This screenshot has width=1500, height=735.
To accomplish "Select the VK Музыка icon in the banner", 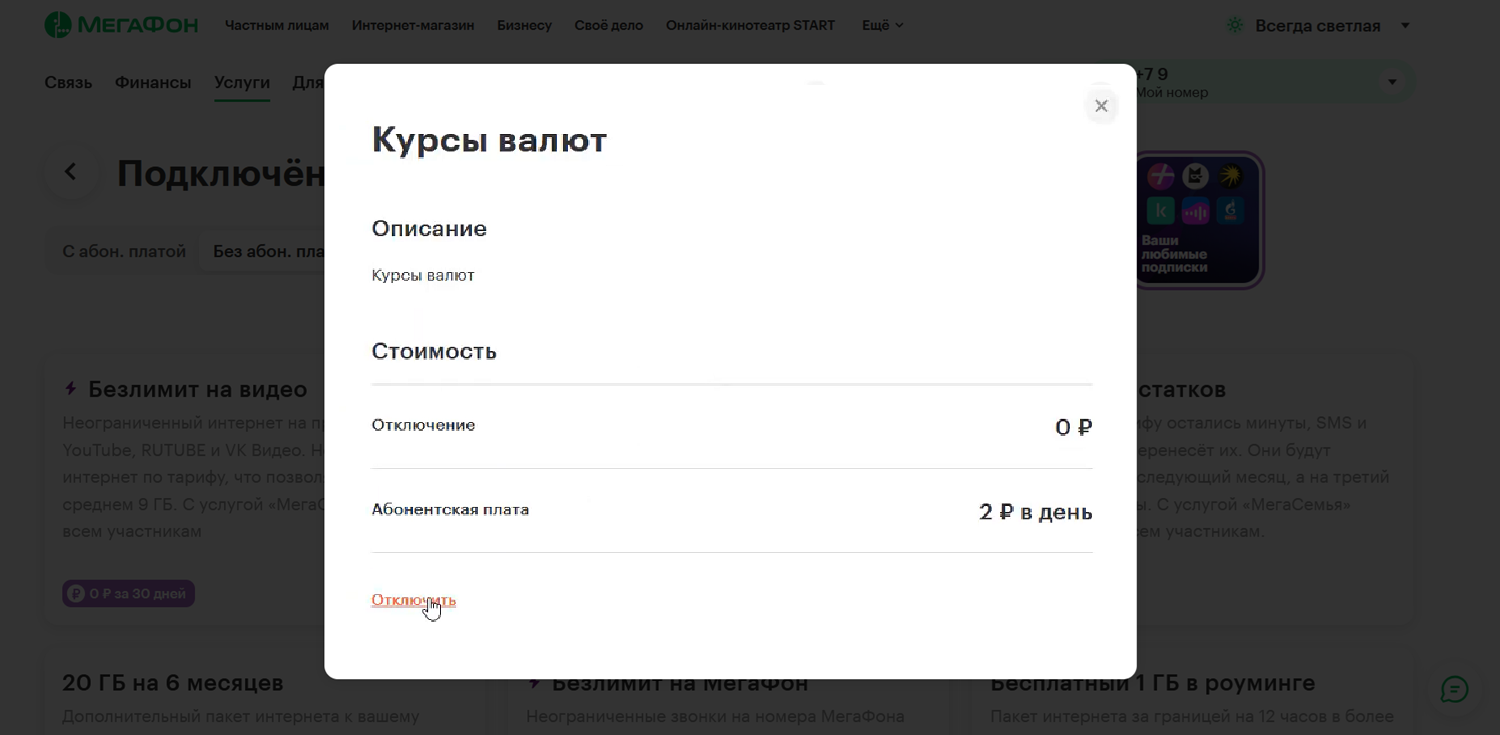I will pyautogui.click(x=1196, y=210).
